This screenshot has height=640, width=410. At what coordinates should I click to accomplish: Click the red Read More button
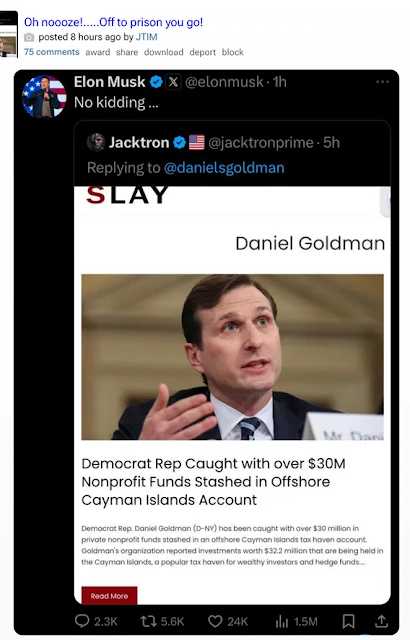pos(109,596)
